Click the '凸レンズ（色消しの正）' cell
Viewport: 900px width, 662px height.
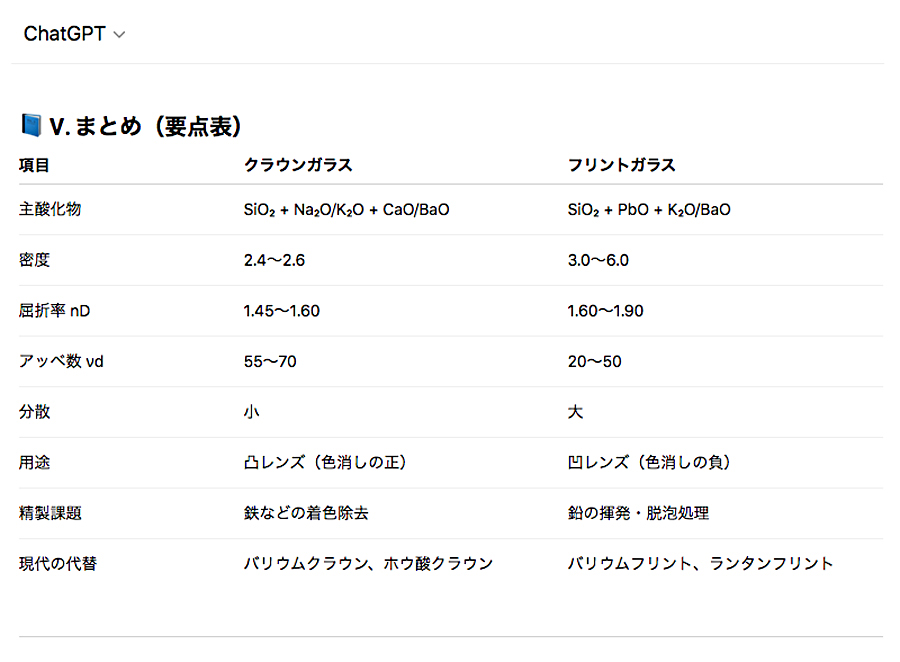pyautogui.click(x=325, y=463)
